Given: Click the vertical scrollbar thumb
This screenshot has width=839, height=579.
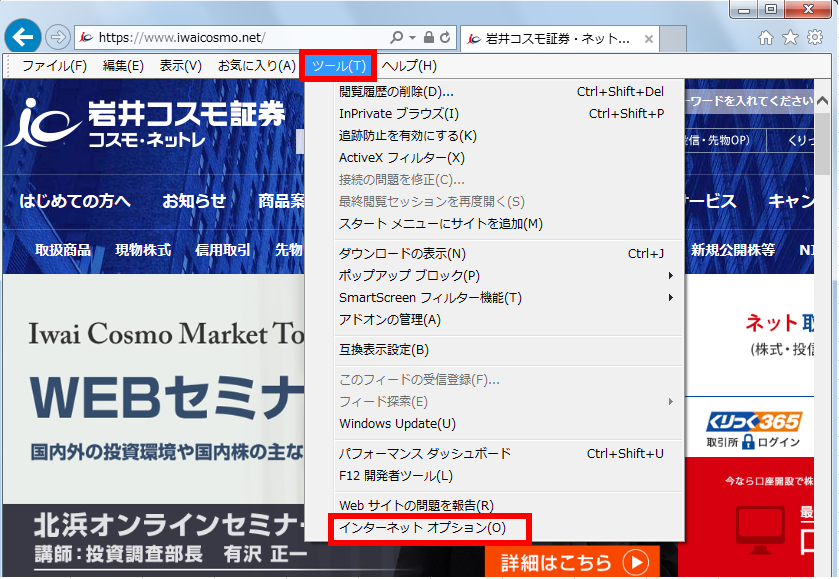Looking at the screenshot, I should point(822,143).
